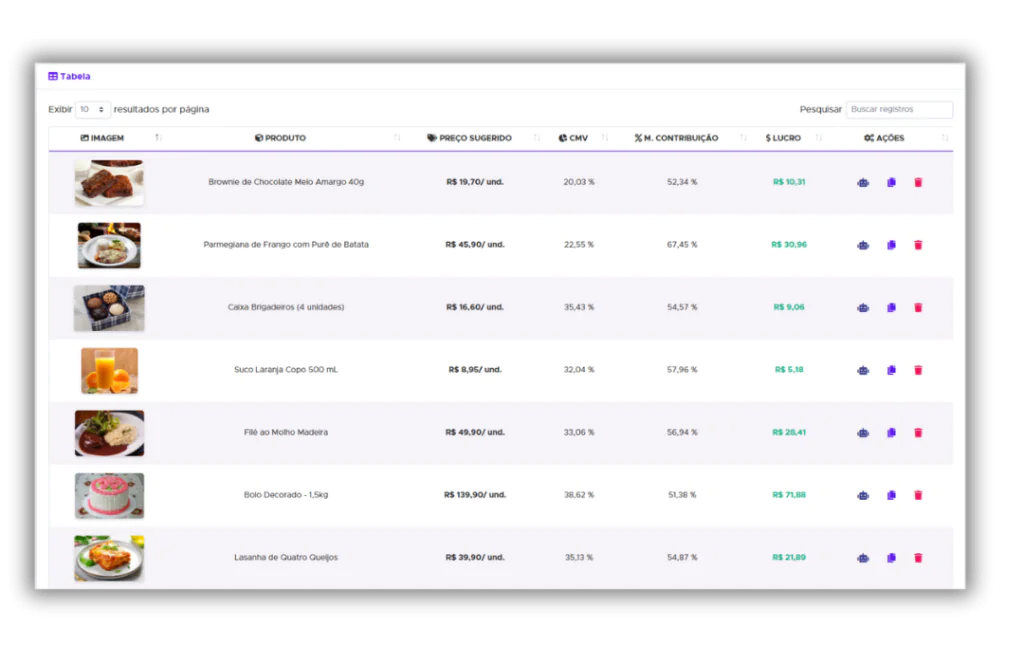The width and height of the screenshot is (1024, 664).
Task: Delete the Filé ao Molho Madeira row
Action: point(918,433)
